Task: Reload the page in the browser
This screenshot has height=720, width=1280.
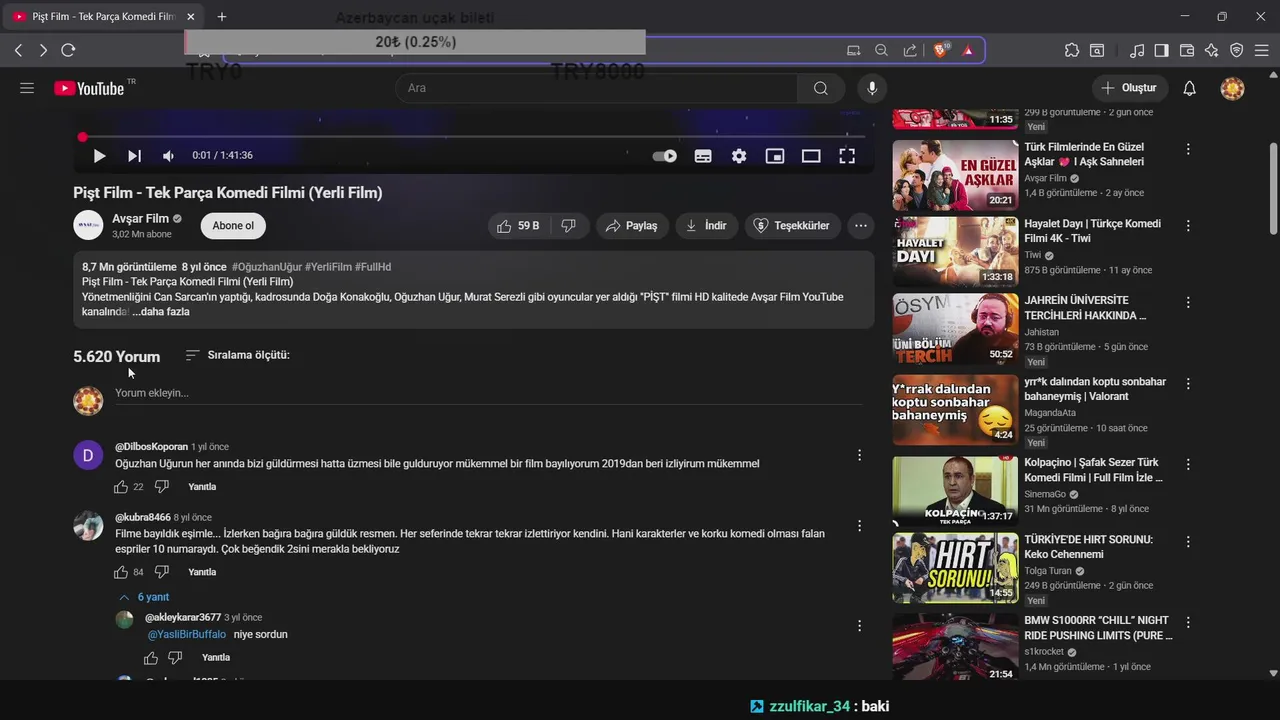Action: 68,50
